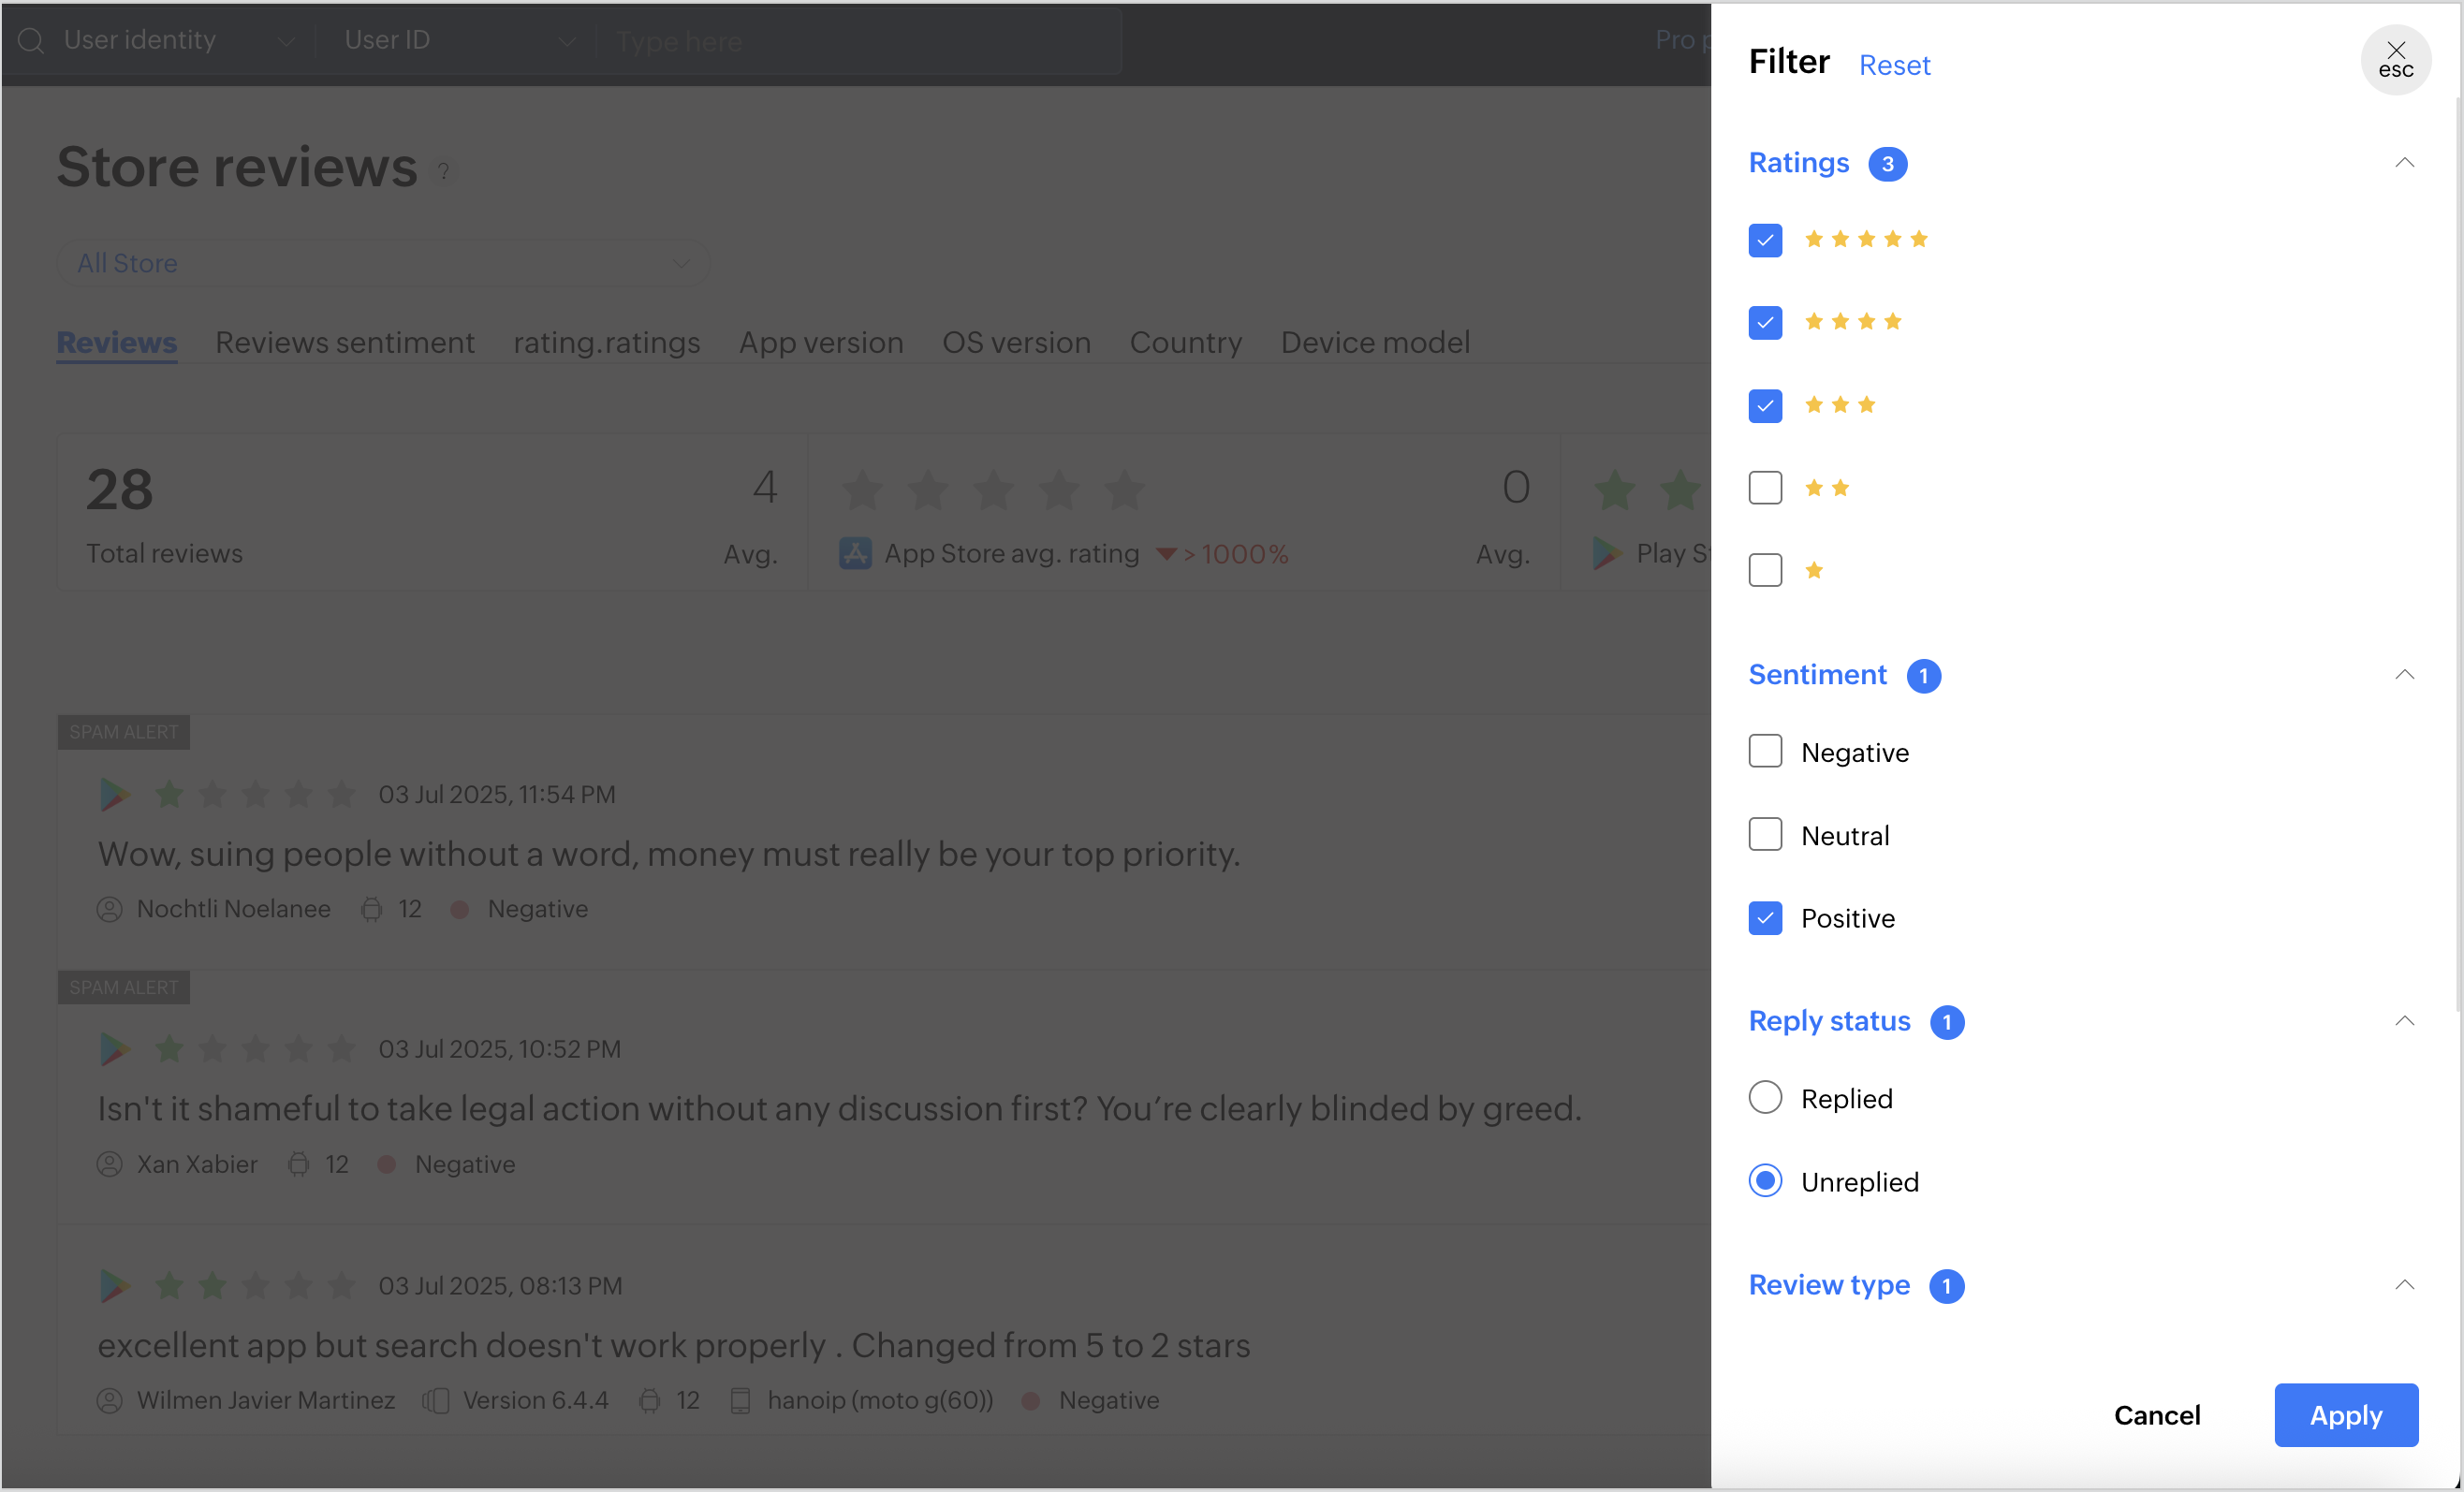Close the filter panel with esc icon
Viewport: 2464px width, 1492px height.
point(2395,60)
